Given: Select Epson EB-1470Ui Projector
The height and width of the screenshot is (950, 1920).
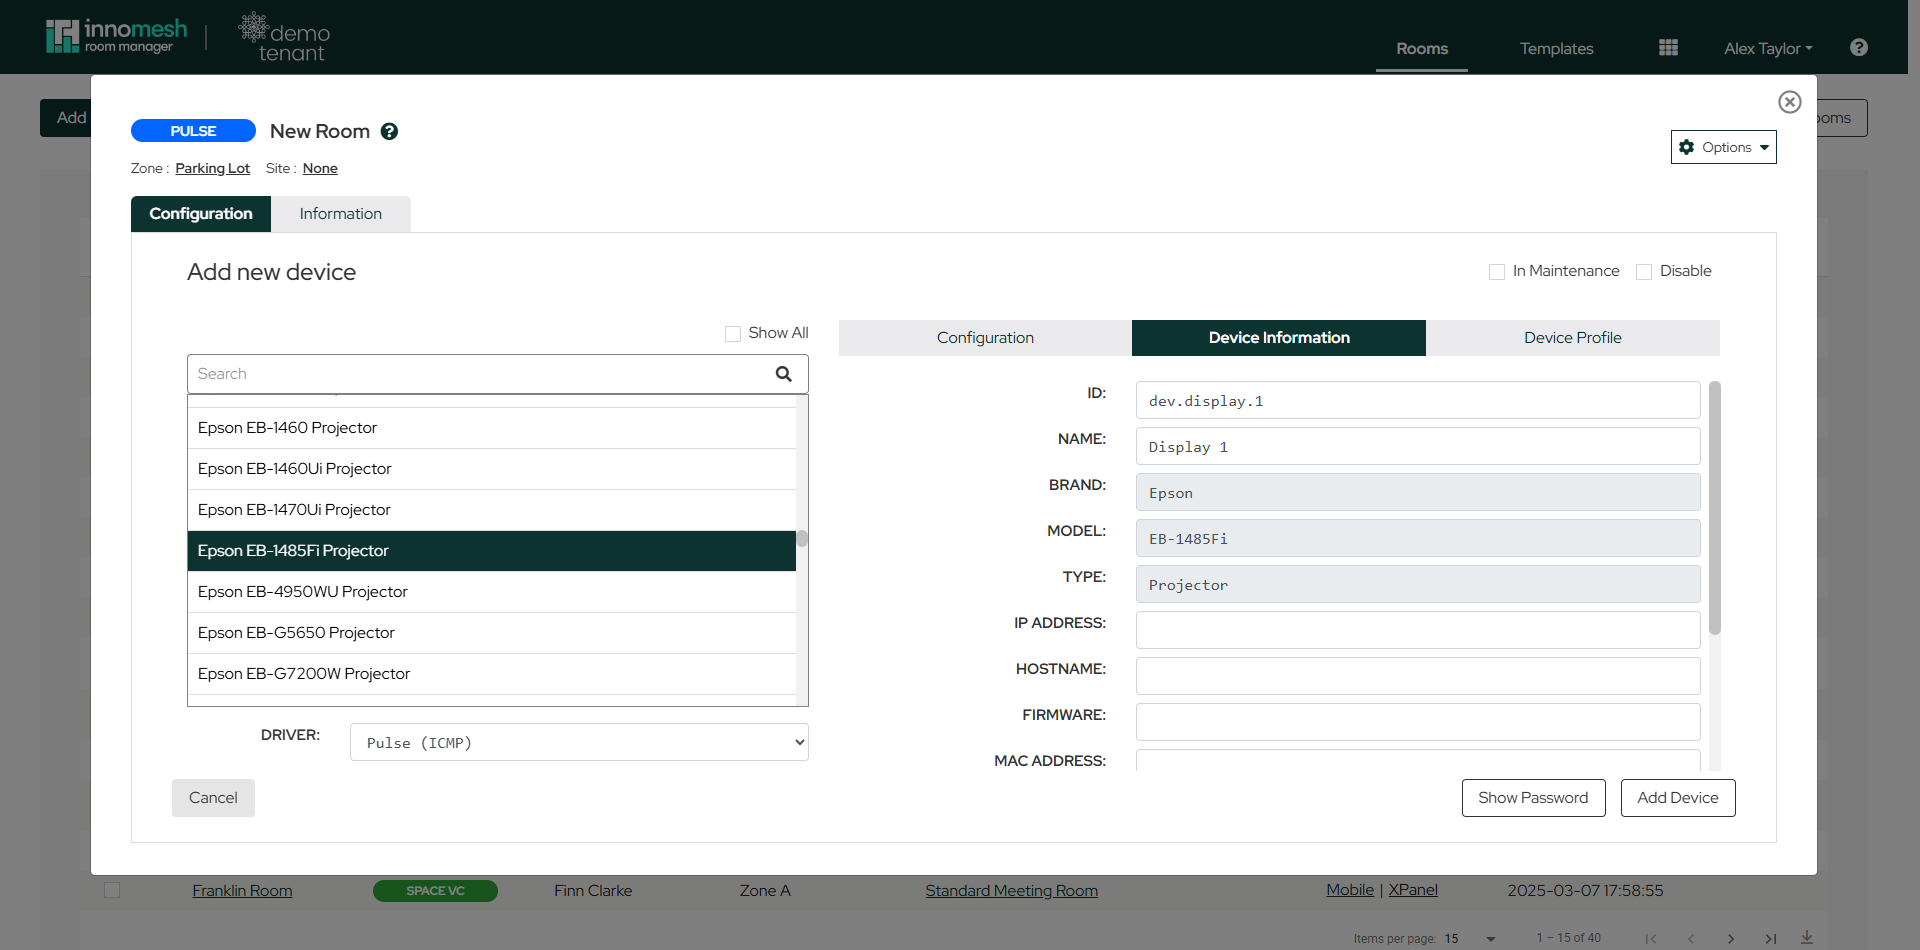Looking at the screenshot, I should 492,510.
